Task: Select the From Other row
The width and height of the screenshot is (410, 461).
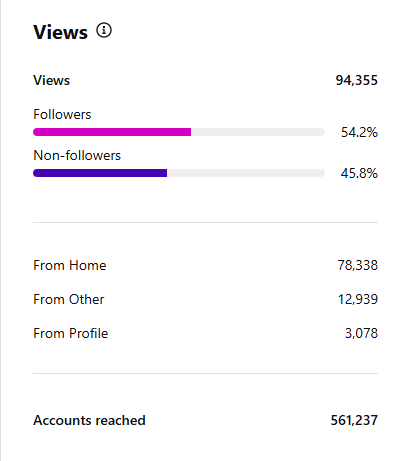Action: coord(205,300)
